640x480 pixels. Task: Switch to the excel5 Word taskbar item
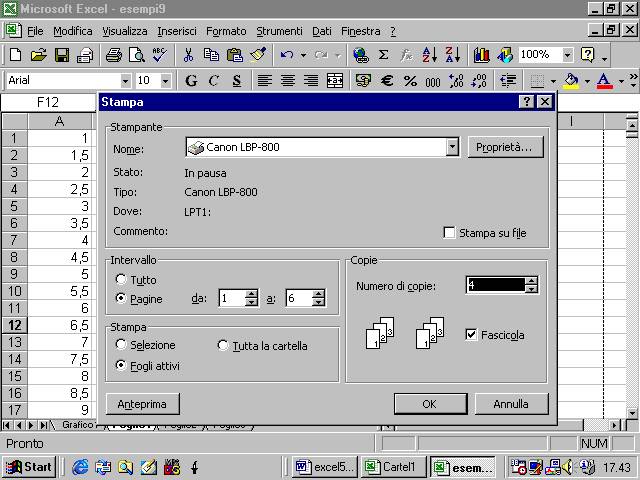325,467
